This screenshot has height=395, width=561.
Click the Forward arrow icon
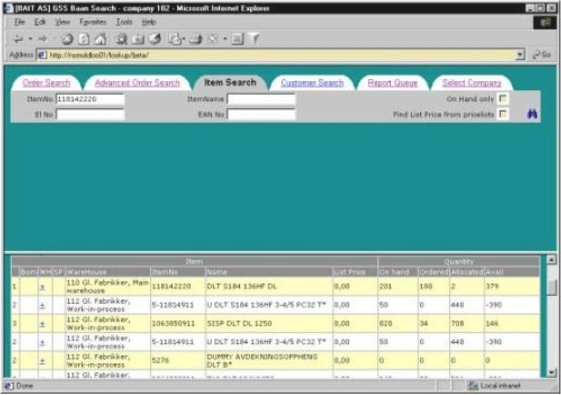coord(43,39)
